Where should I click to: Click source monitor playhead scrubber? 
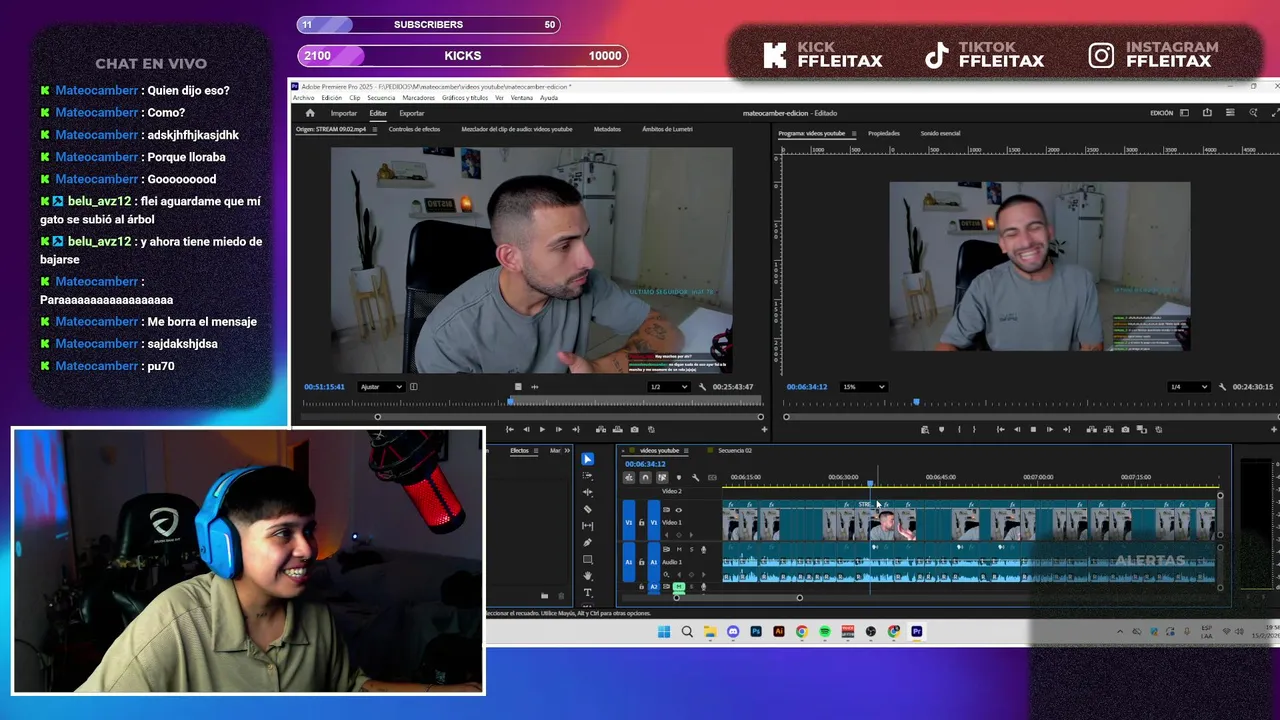(x=511, y=401)
